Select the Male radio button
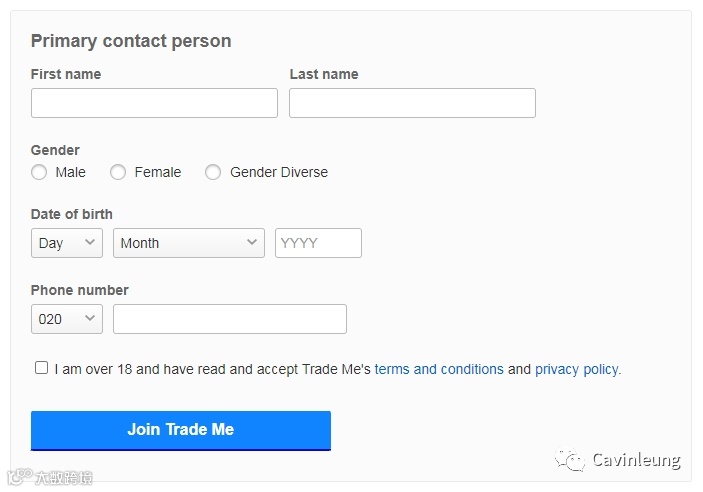703x492 pixels. tap(39, 172)
